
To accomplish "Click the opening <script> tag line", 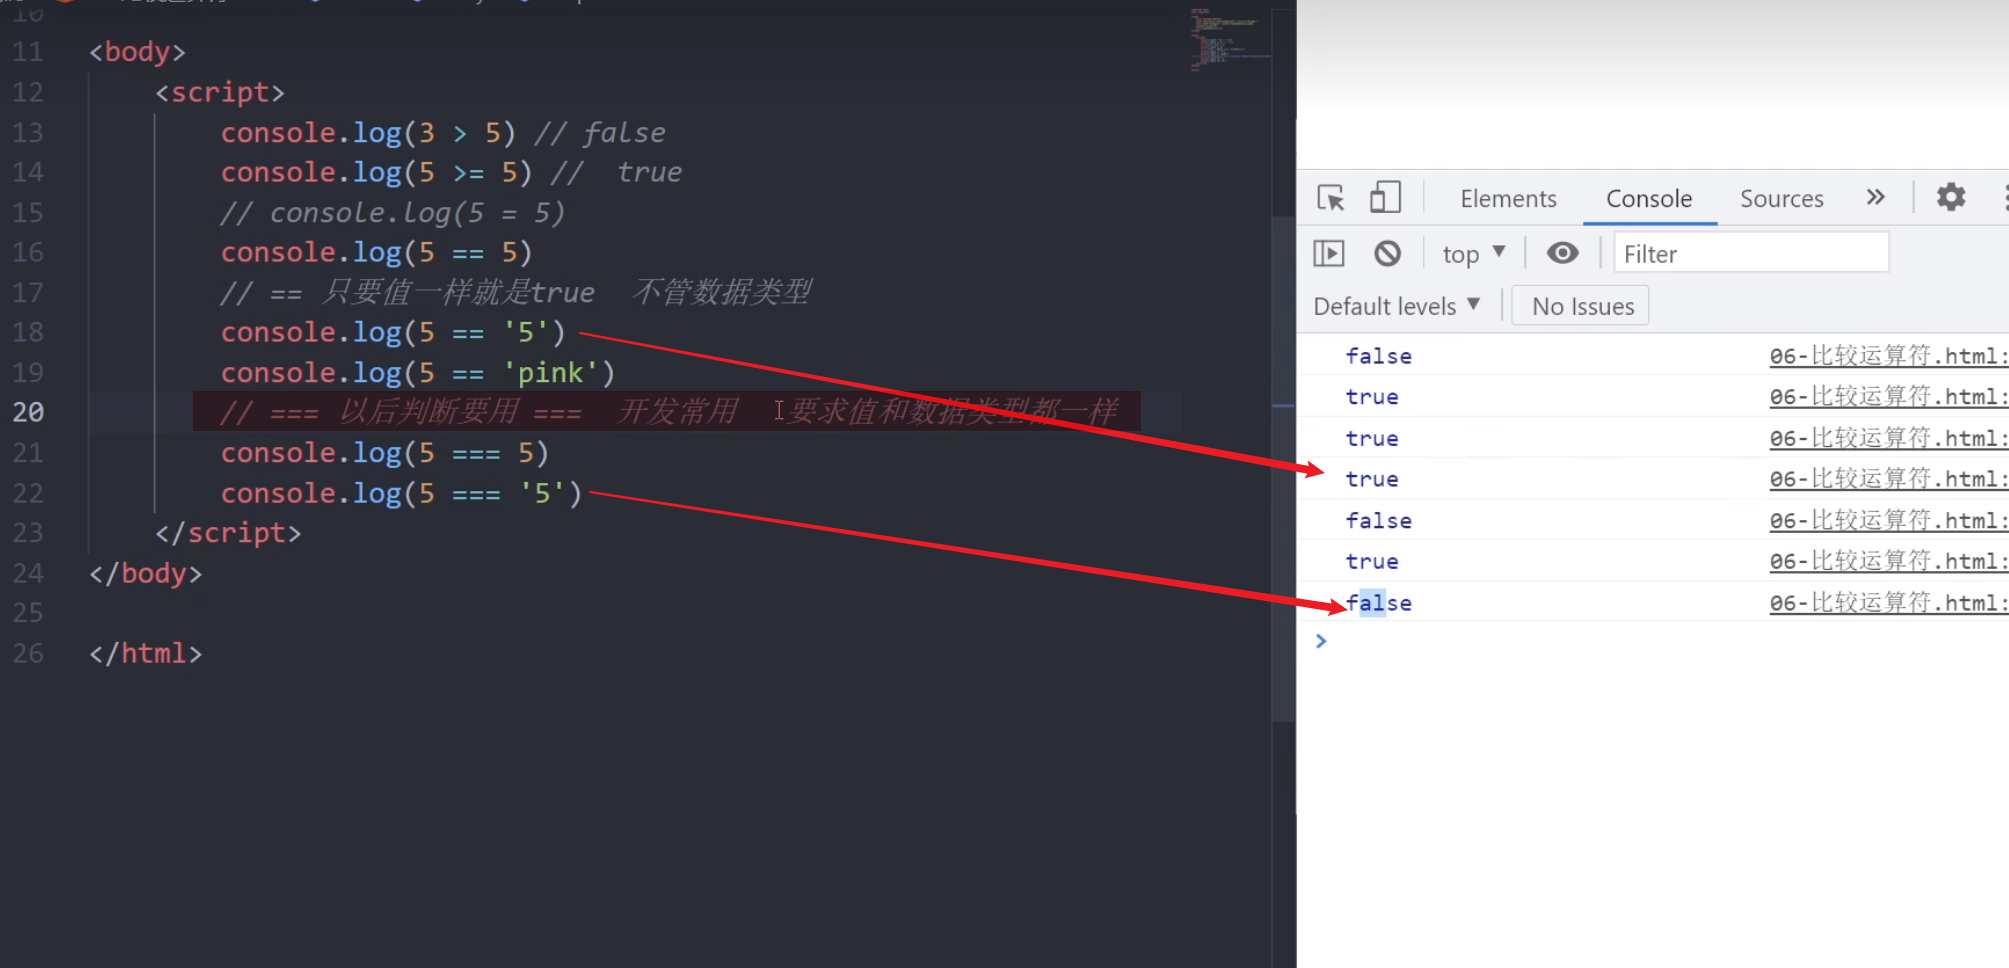I will (x=220, y=92).
